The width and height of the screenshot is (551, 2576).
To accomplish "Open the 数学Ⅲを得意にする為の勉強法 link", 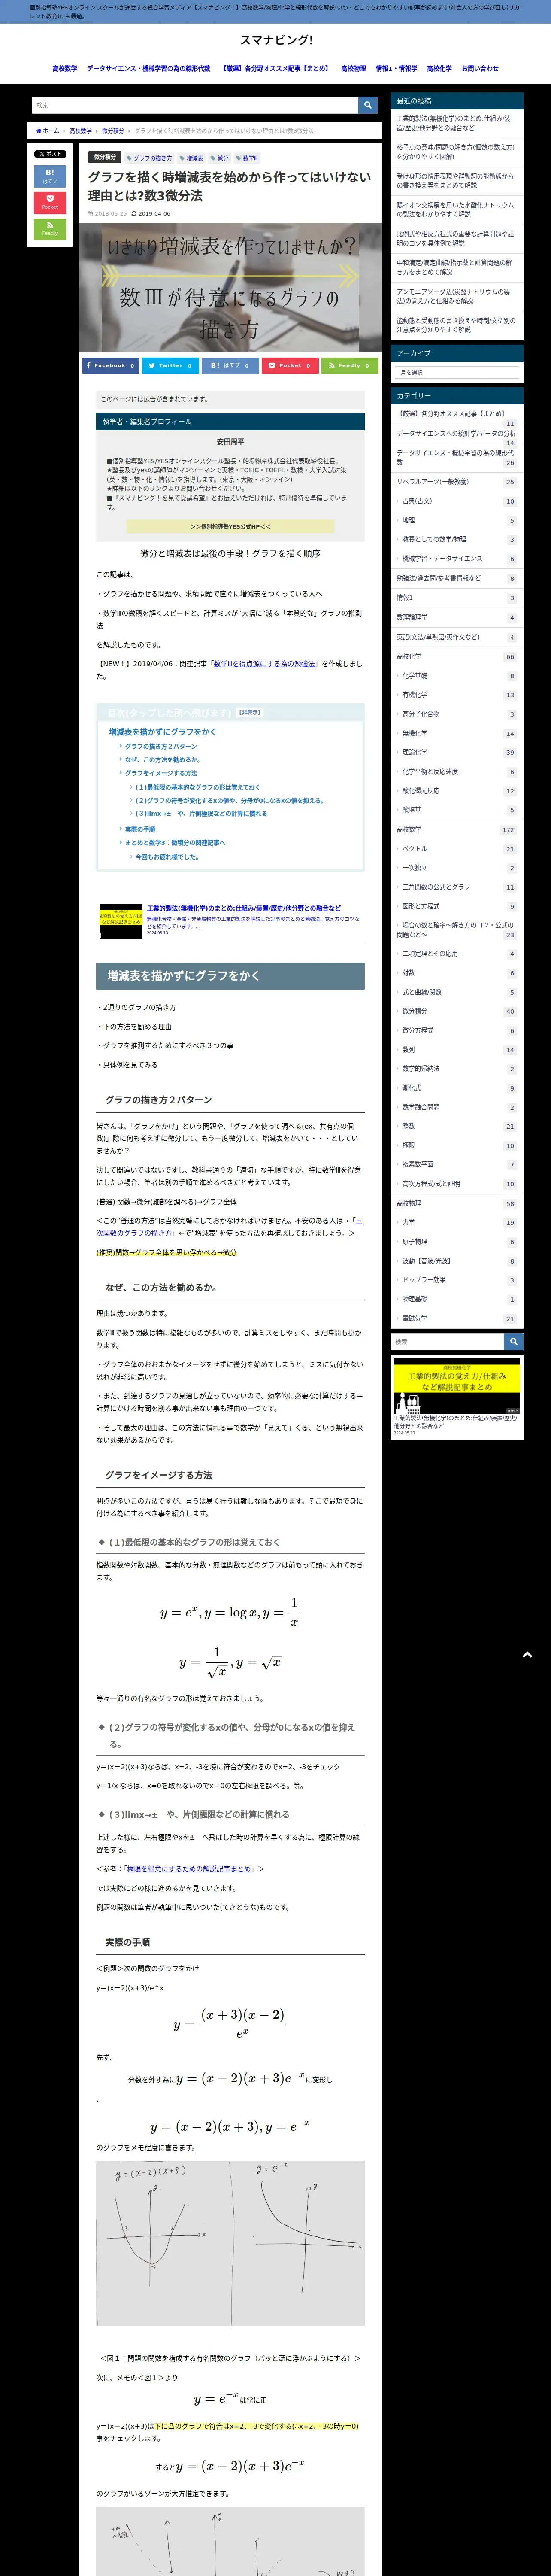I will click(x=265, y=664).
